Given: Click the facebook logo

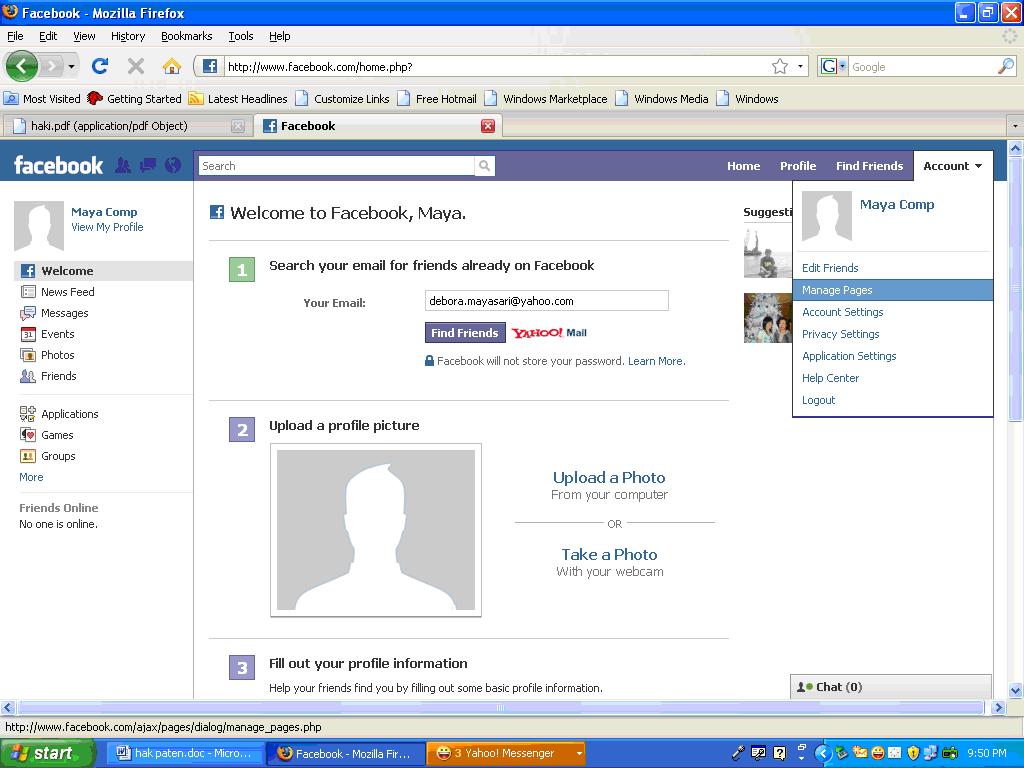Looking at the screenshot, I should pyautogui.click(x=58, y=165).
